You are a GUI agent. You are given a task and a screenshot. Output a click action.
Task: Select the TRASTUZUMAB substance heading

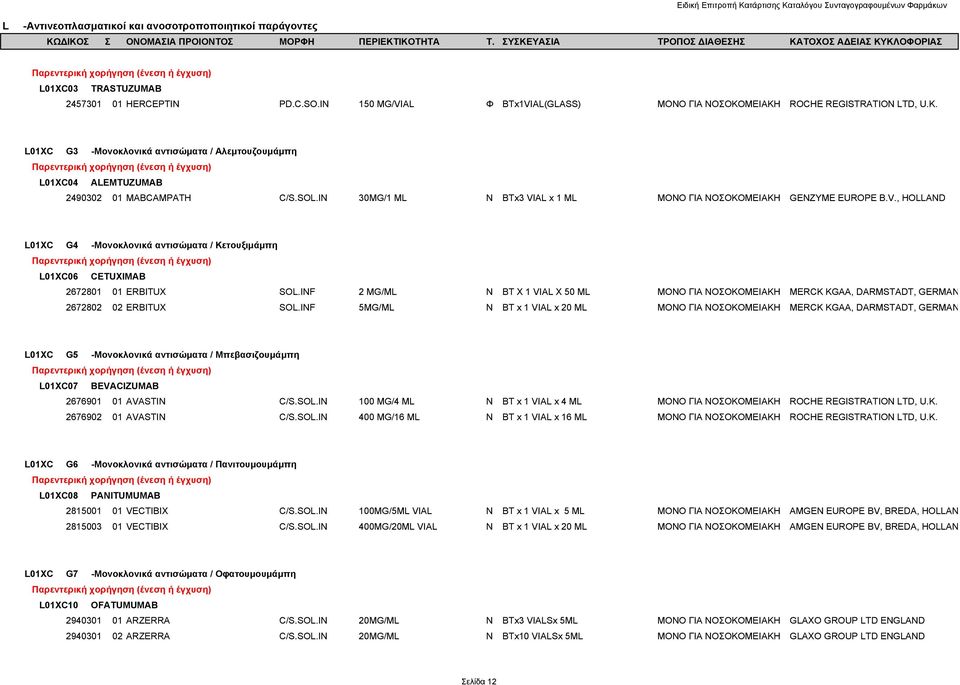pos(126,89)
